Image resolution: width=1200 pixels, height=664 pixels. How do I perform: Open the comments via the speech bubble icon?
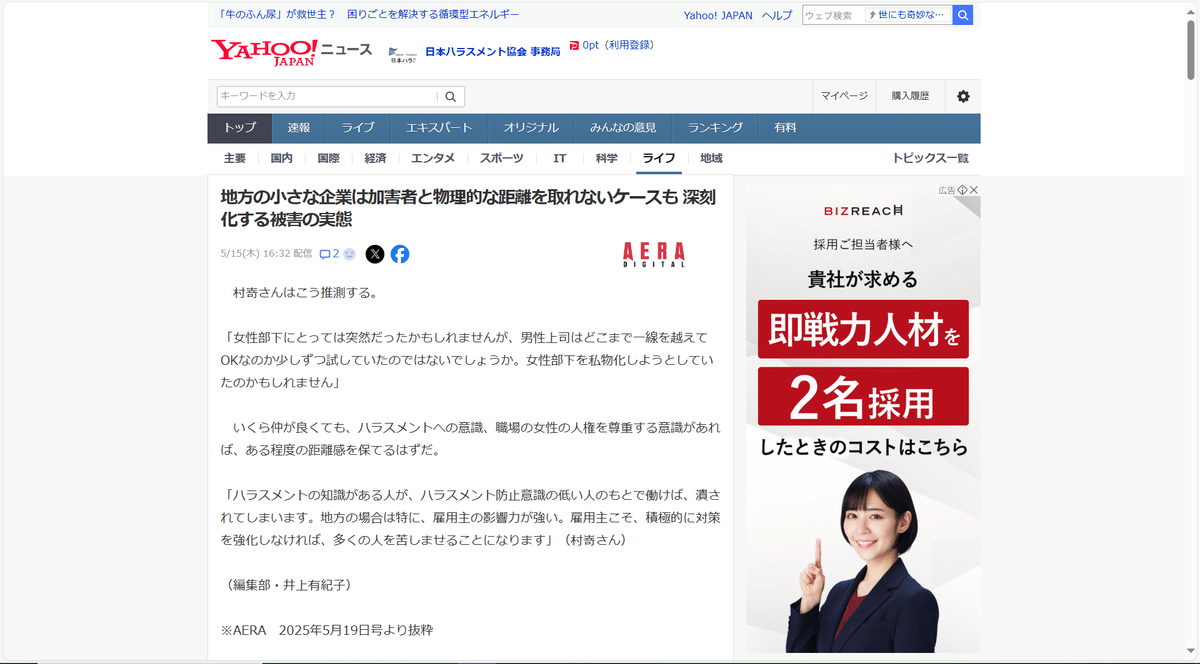[327, 254]
